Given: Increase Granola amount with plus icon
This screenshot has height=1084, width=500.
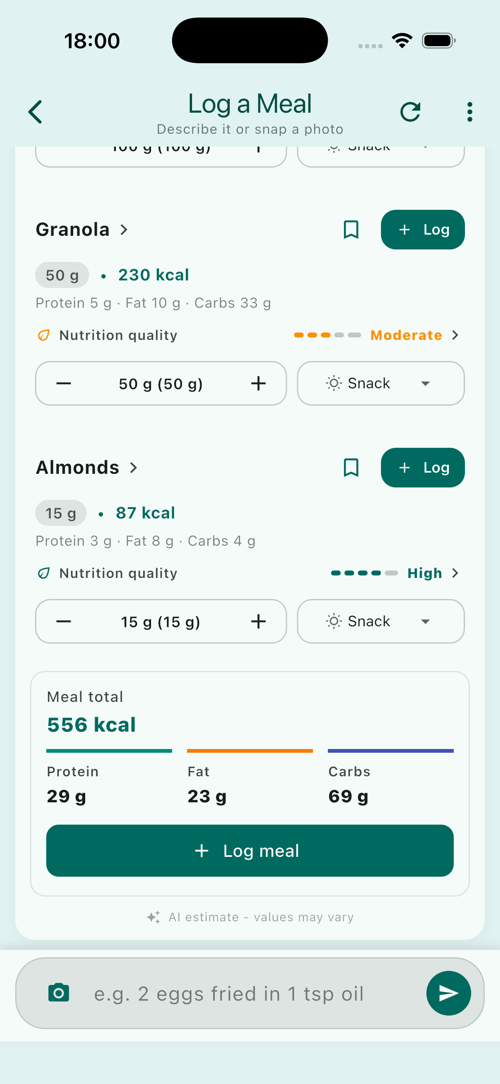Looking at the screenshot, I should 258,384.
